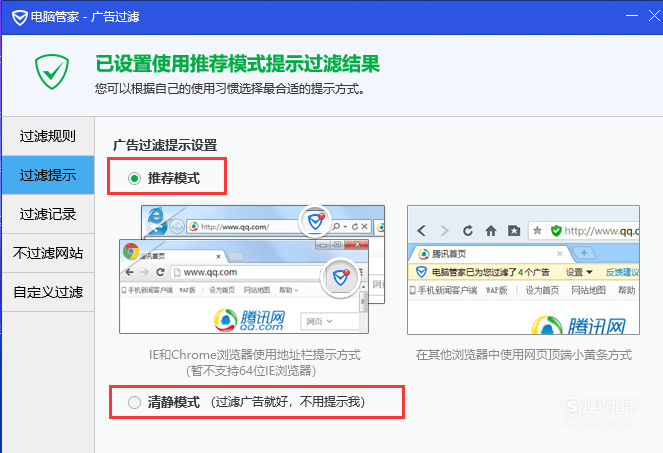Click the 在其他浏览器中使用网页顶端小黄条方式 caption

pyautogui.click(x=524, y=354)
